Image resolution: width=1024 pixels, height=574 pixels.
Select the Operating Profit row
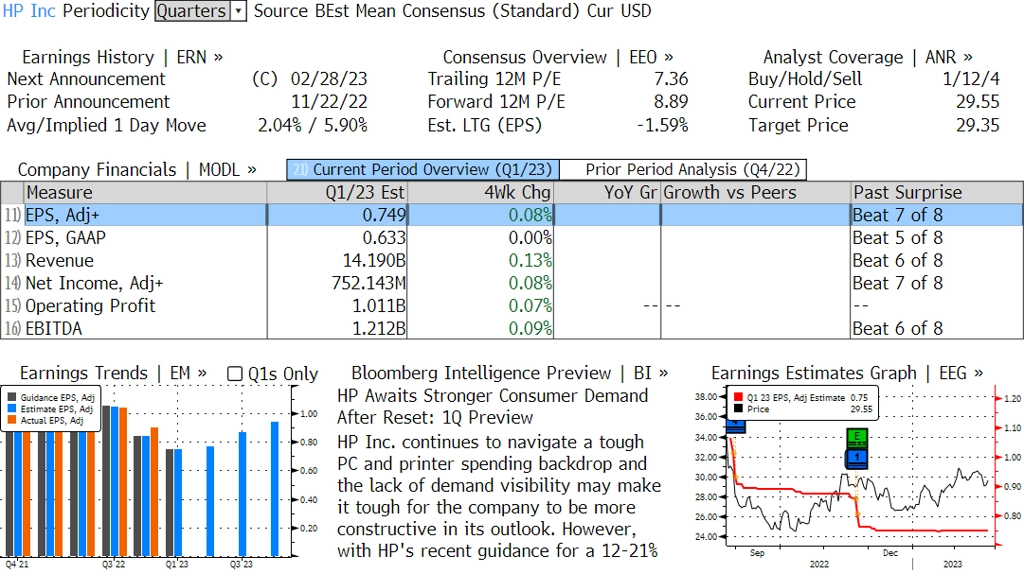coord(512,306)
